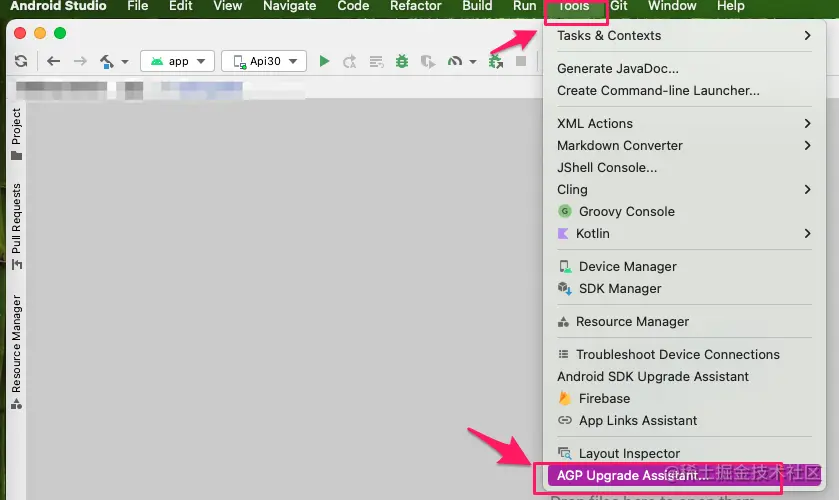Click the Apply Code Changes icon
Viewport: 839px width, 500px height.
click(x=376, y=62)
